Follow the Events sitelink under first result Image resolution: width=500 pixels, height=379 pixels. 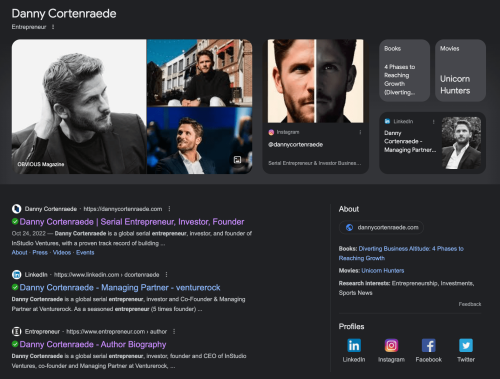85,253
